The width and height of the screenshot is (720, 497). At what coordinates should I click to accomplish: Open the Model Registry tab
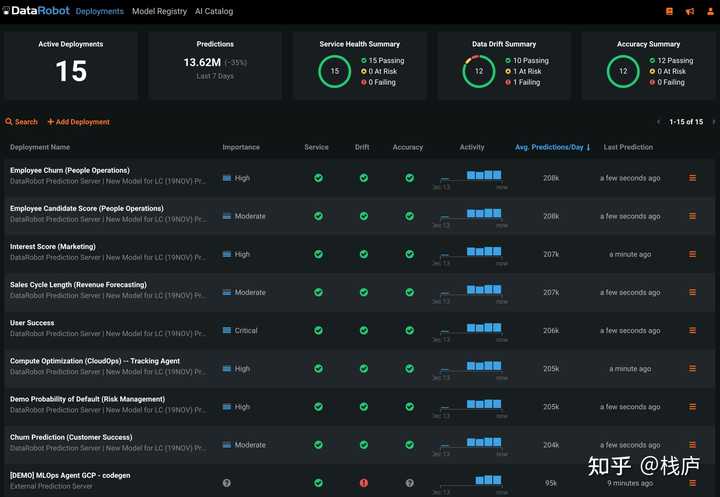159,11
